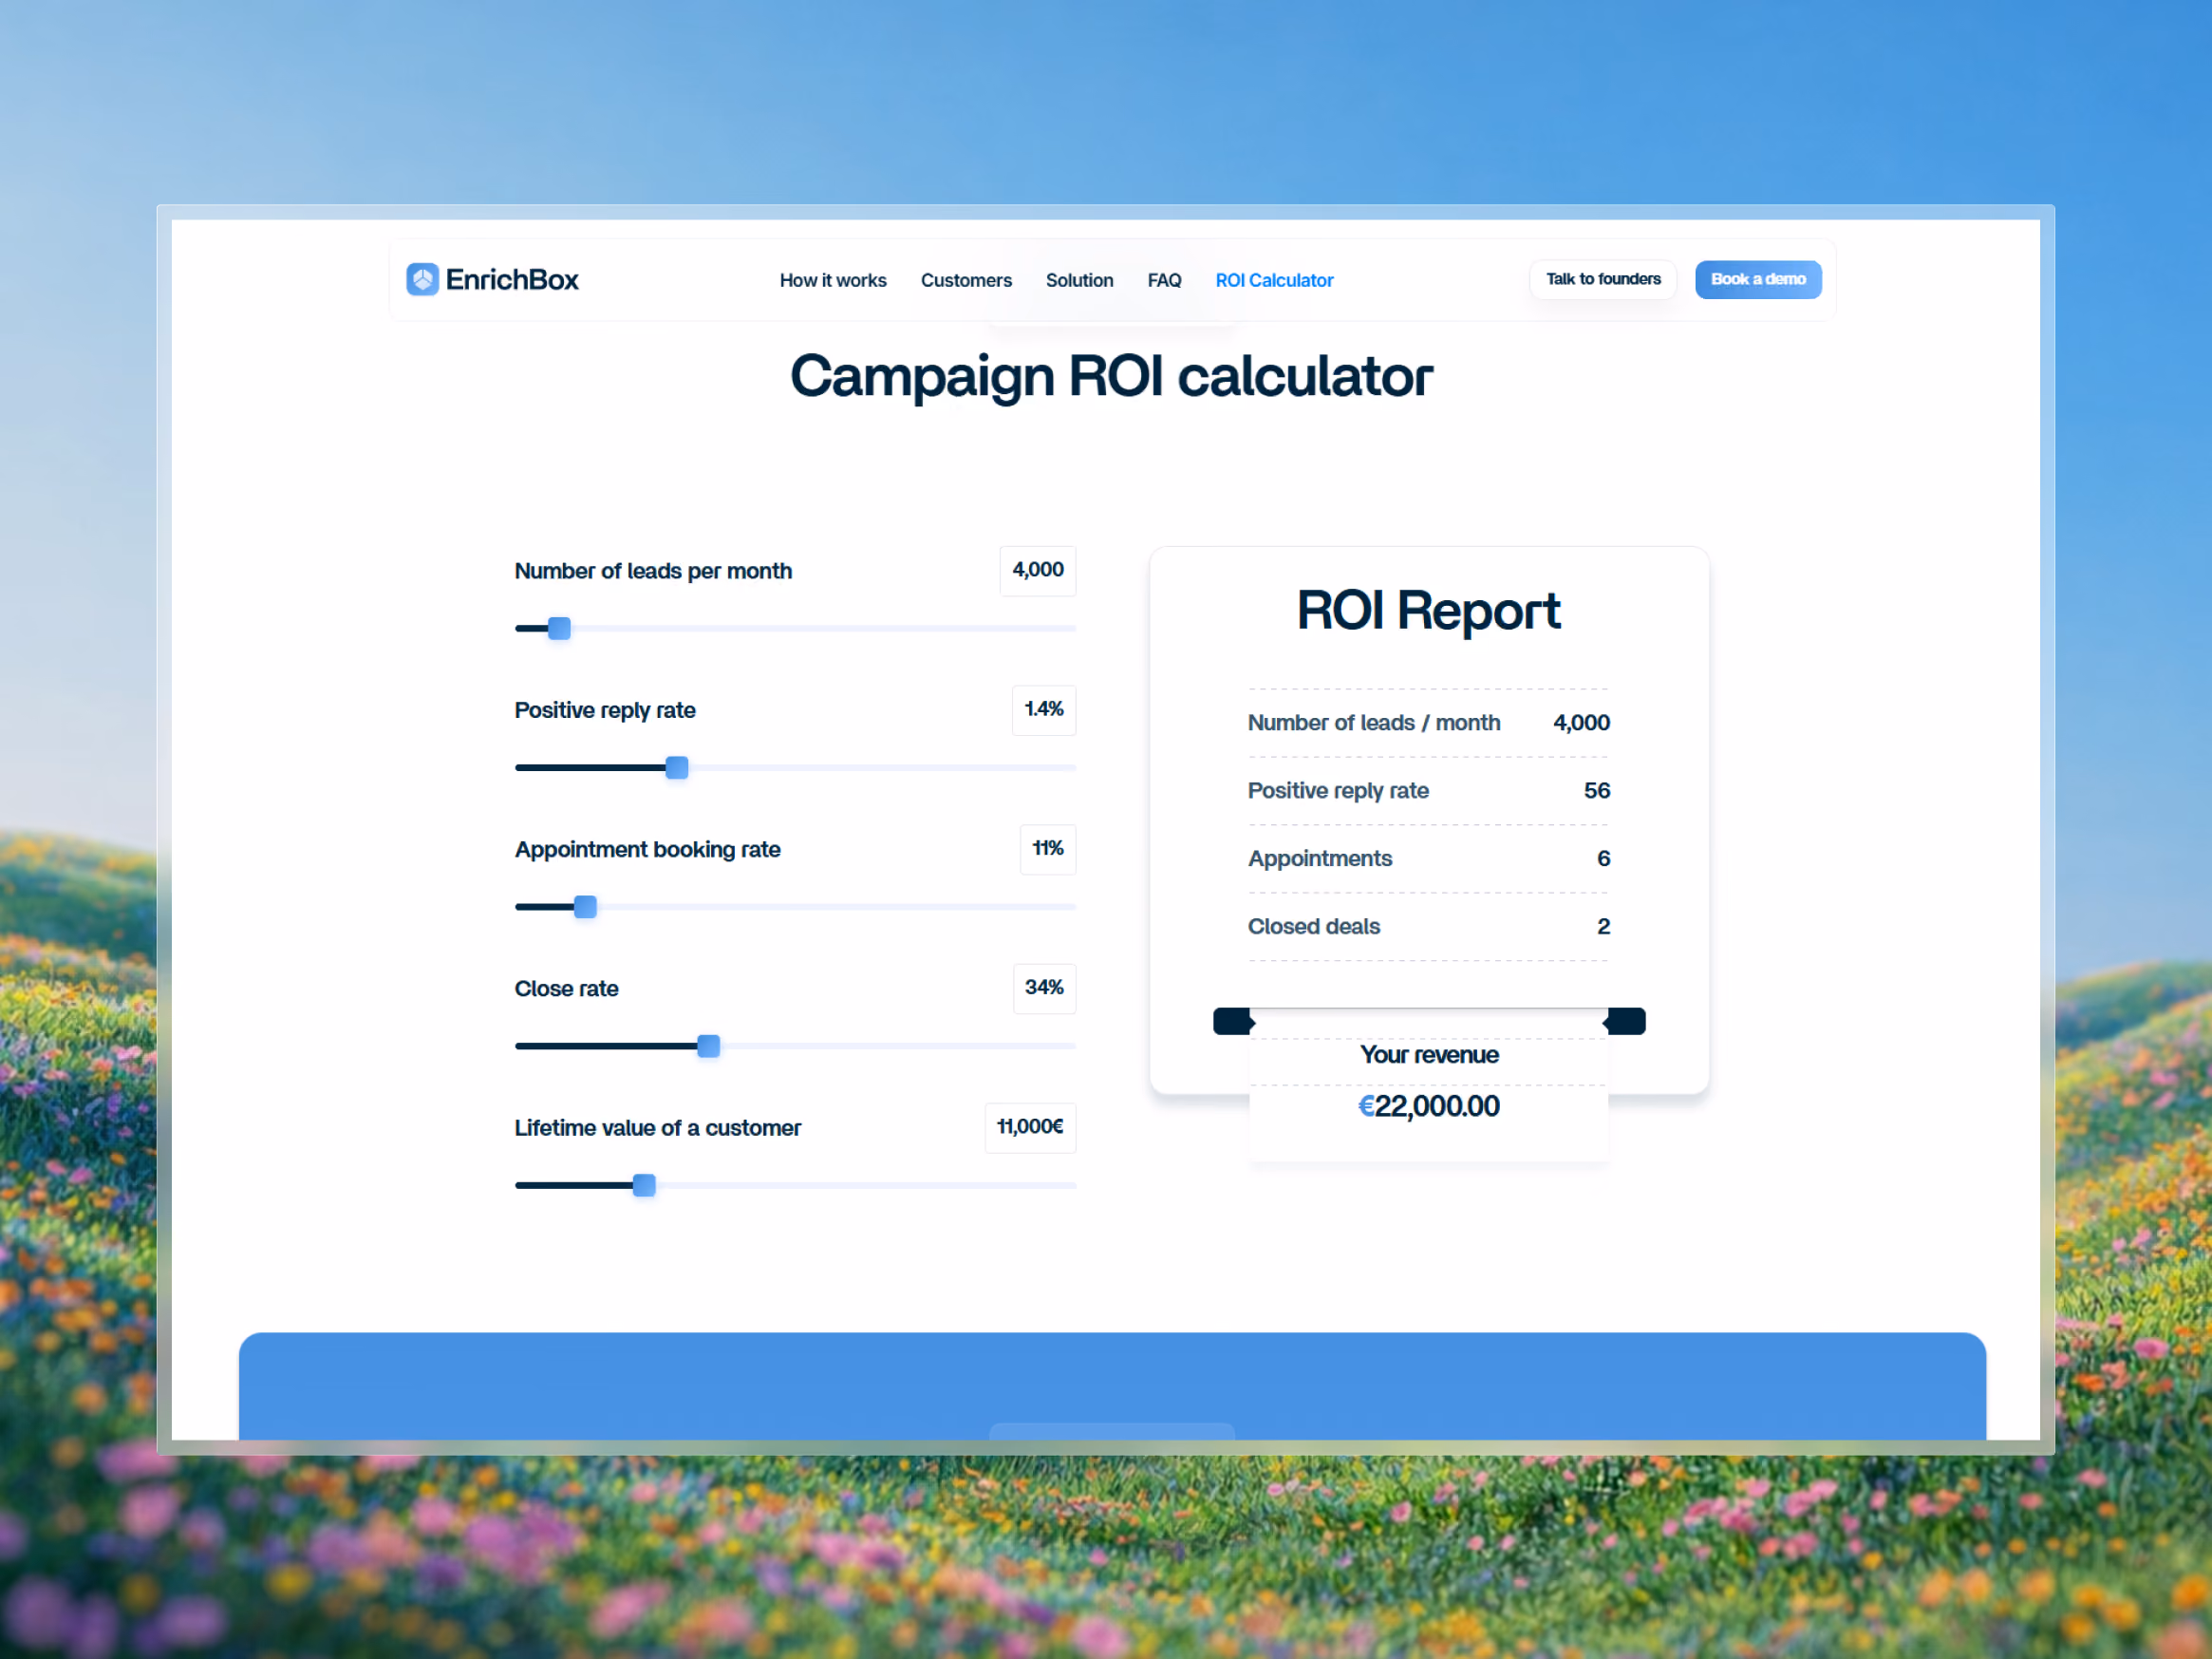This screenshot has width=2212, height=1659.
Task: Edit the 11,000€ lifetime value field
Action: pos(1030,1127)
